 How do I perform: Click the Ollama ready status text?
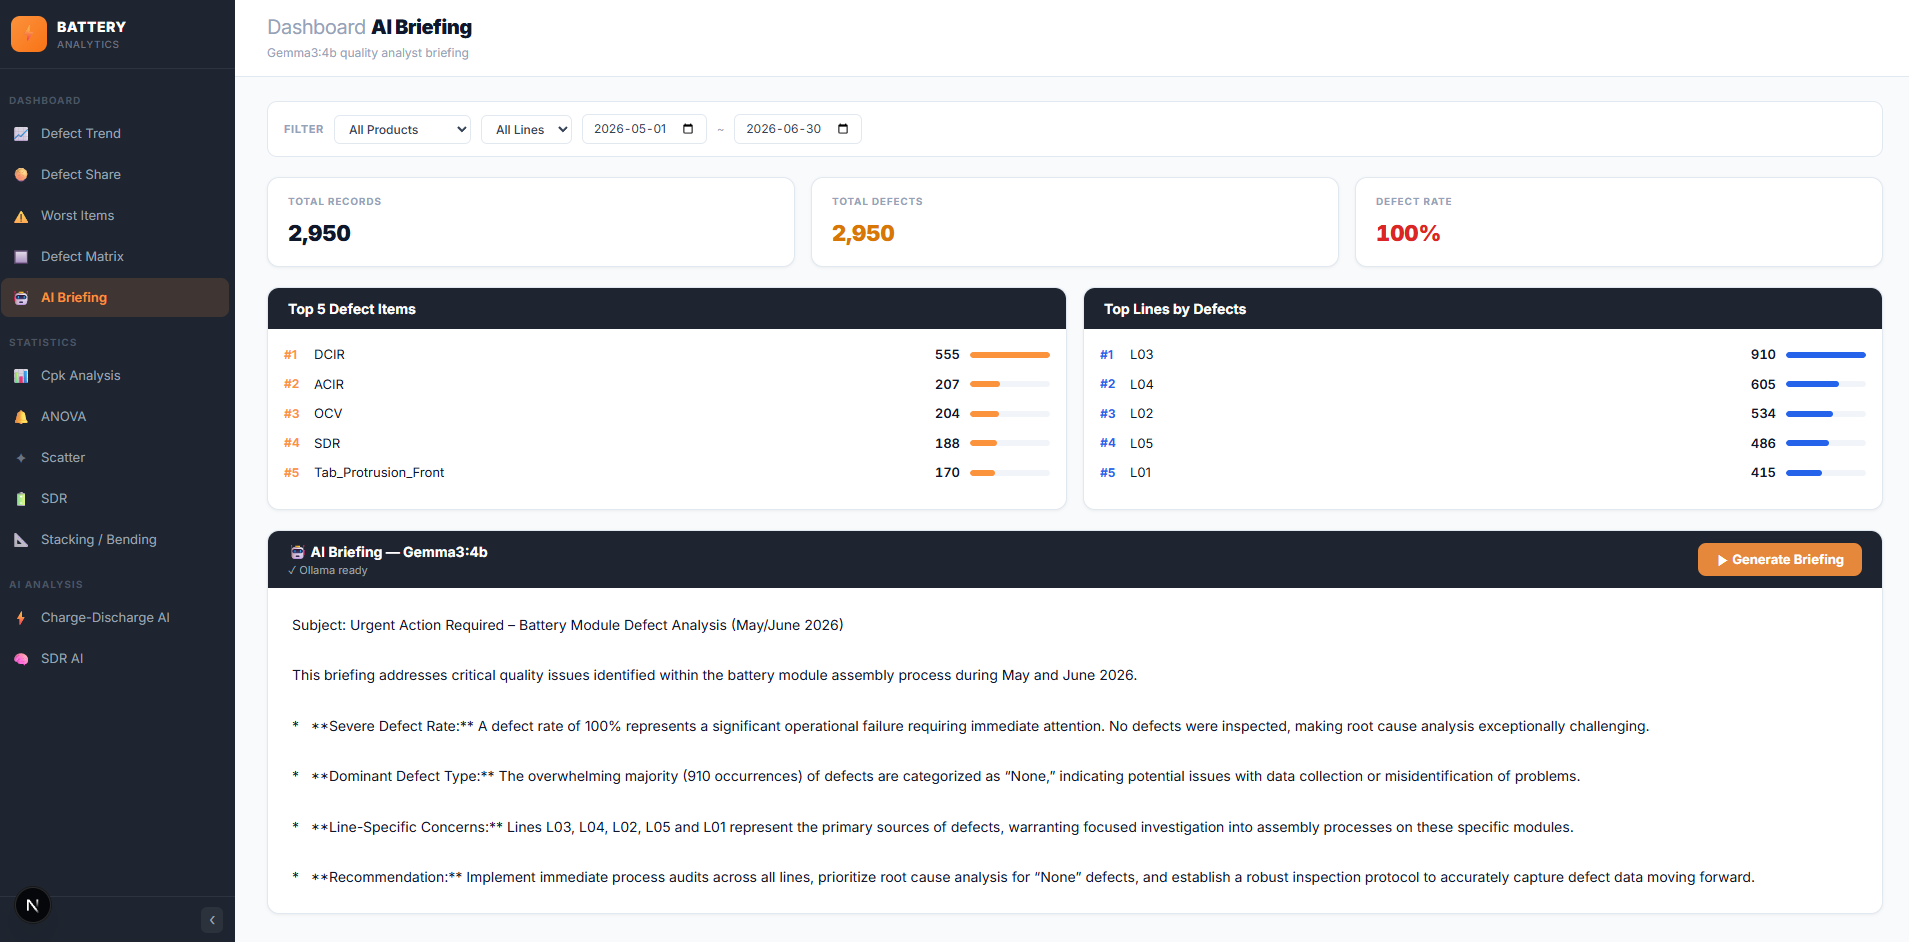point(328,571)
